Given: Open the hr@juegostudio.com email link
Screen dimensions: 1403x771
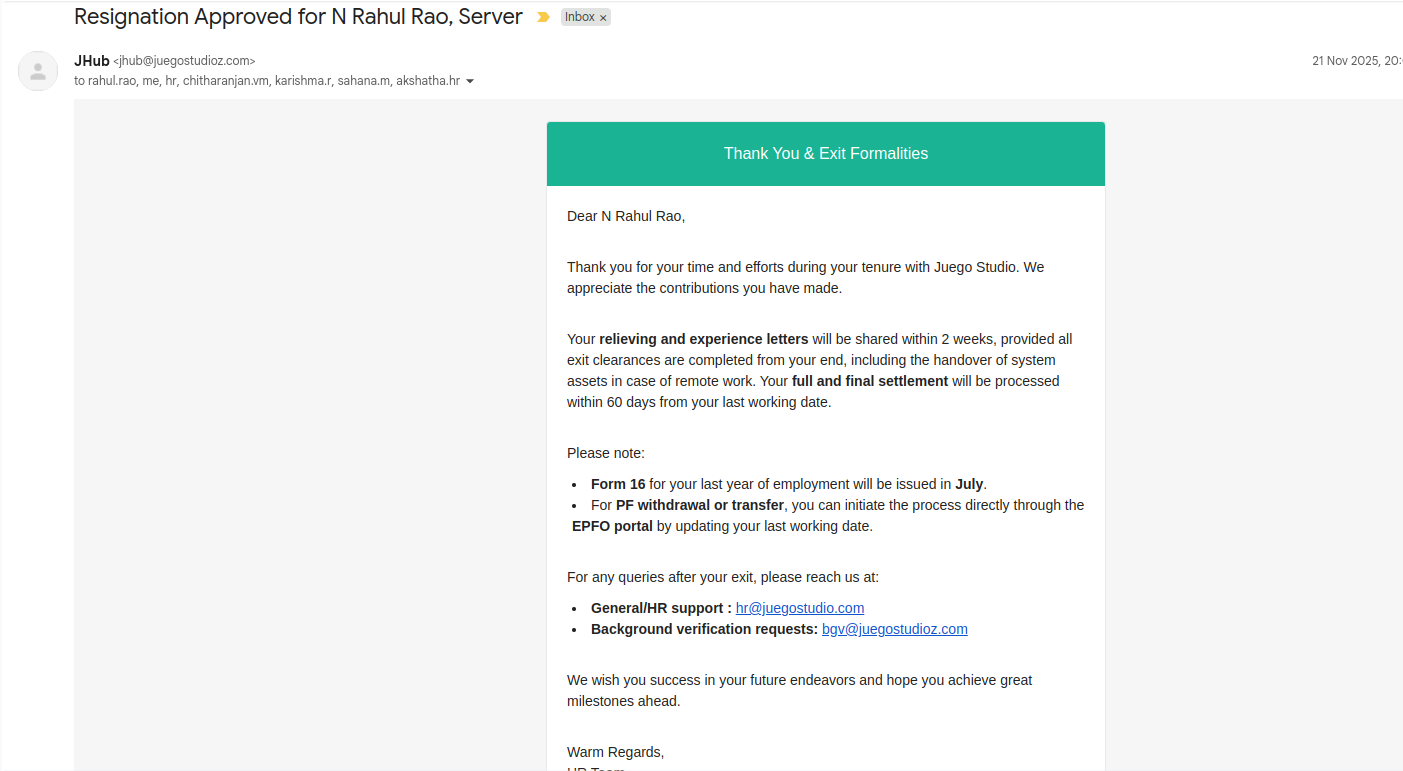Looking at the screenshot, I should click(x=799, y=608).
